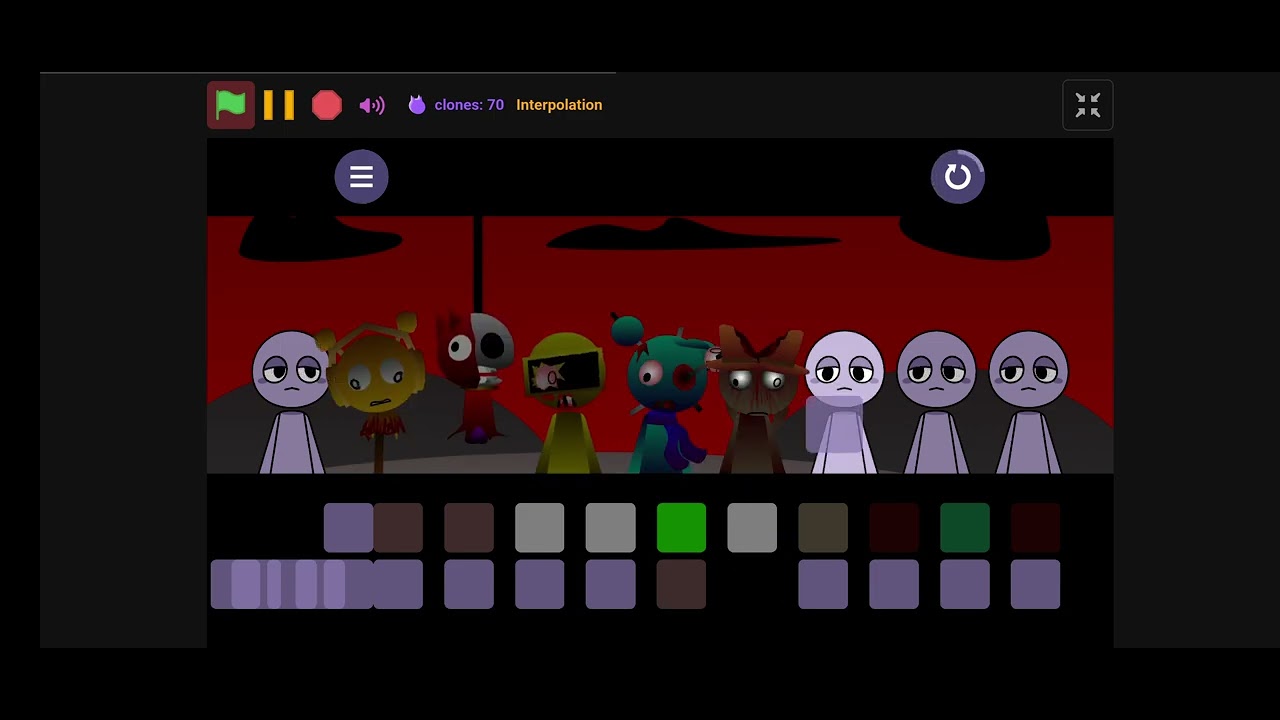
Task: Pause the project with the yellow pause button
Action: [279, 105]
